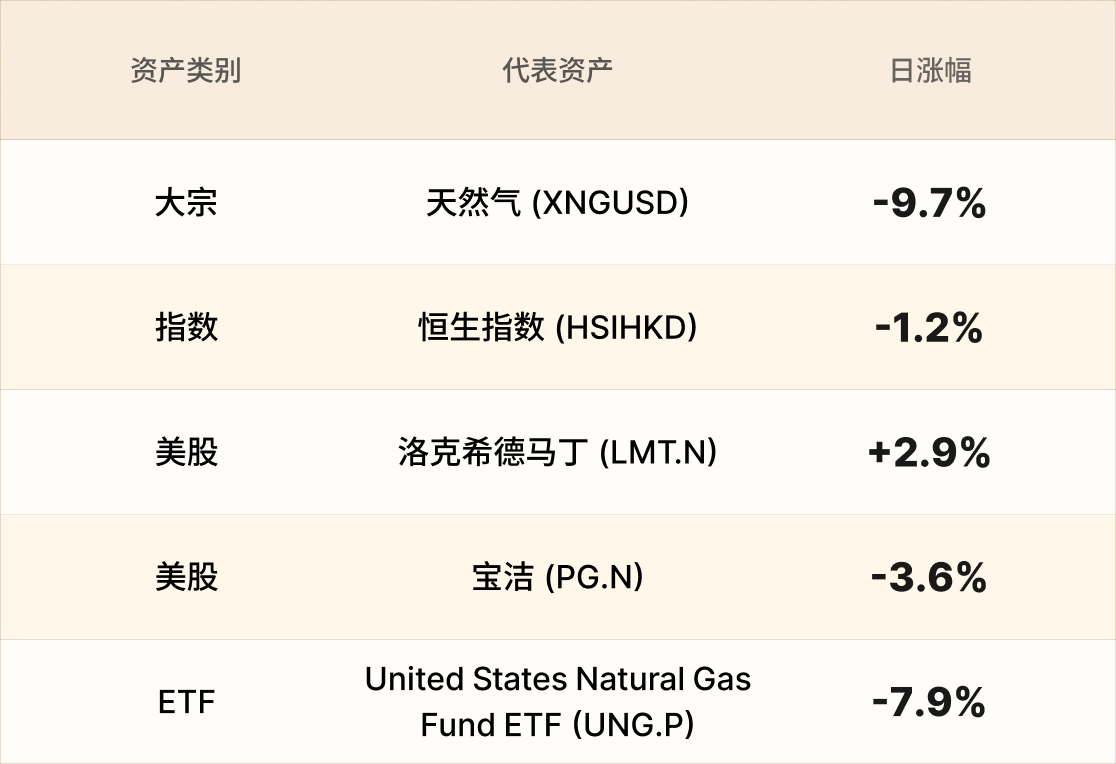Click the 代表资产 column header
The height and width of the screenshot is (764, 1116).
coord(557,71)
